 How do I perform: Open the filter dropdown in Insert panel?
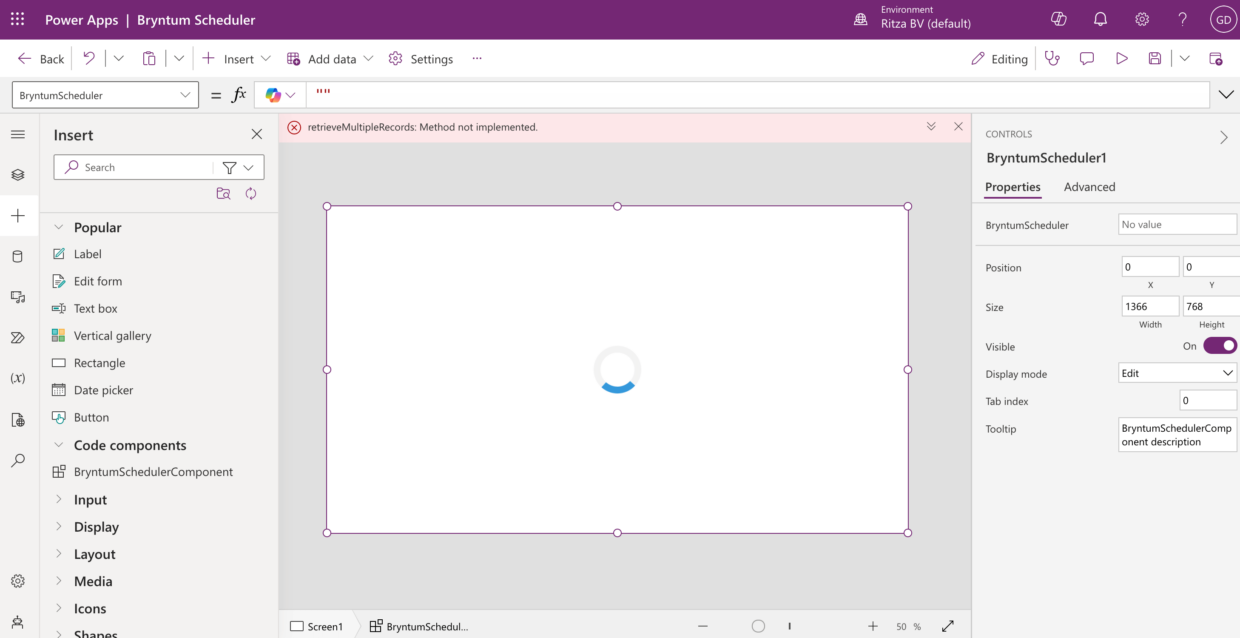coord(238,167)
